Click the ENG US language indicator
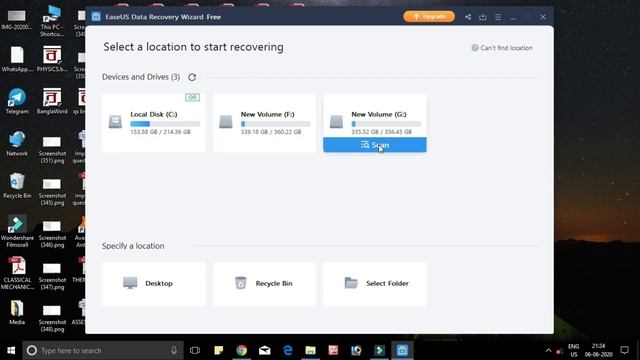This screenshot has height=360, width=640. click(573, 350)
